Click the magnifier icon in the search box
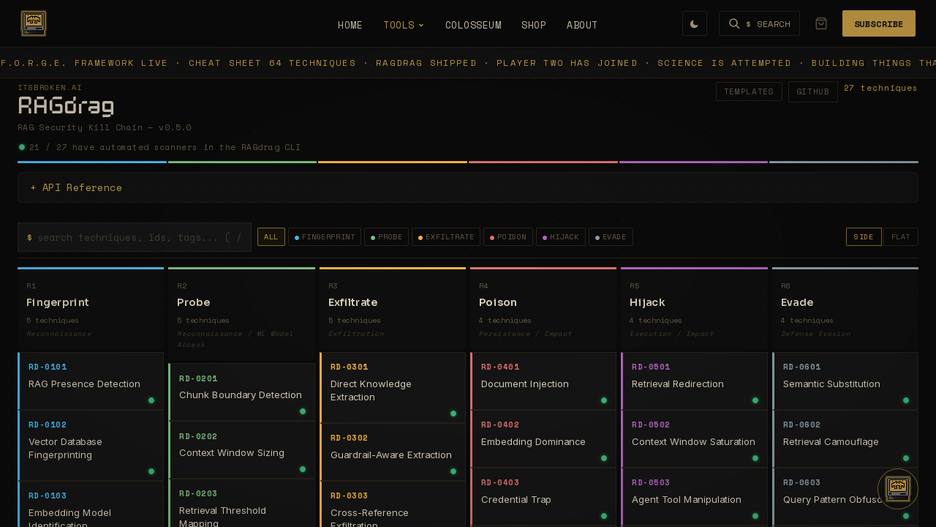The width and height of the screenshot is (936, 527). click(x=734, y=24)
